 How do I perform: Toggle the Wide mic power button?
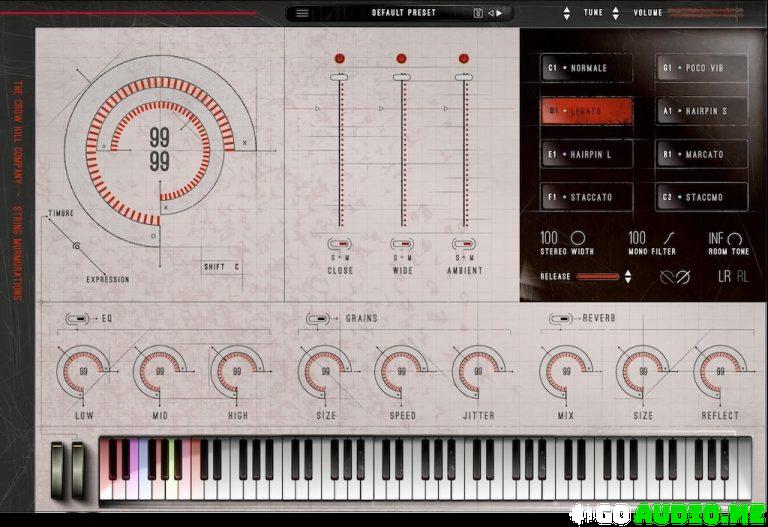pyautogui.click(x=401, y=59)
